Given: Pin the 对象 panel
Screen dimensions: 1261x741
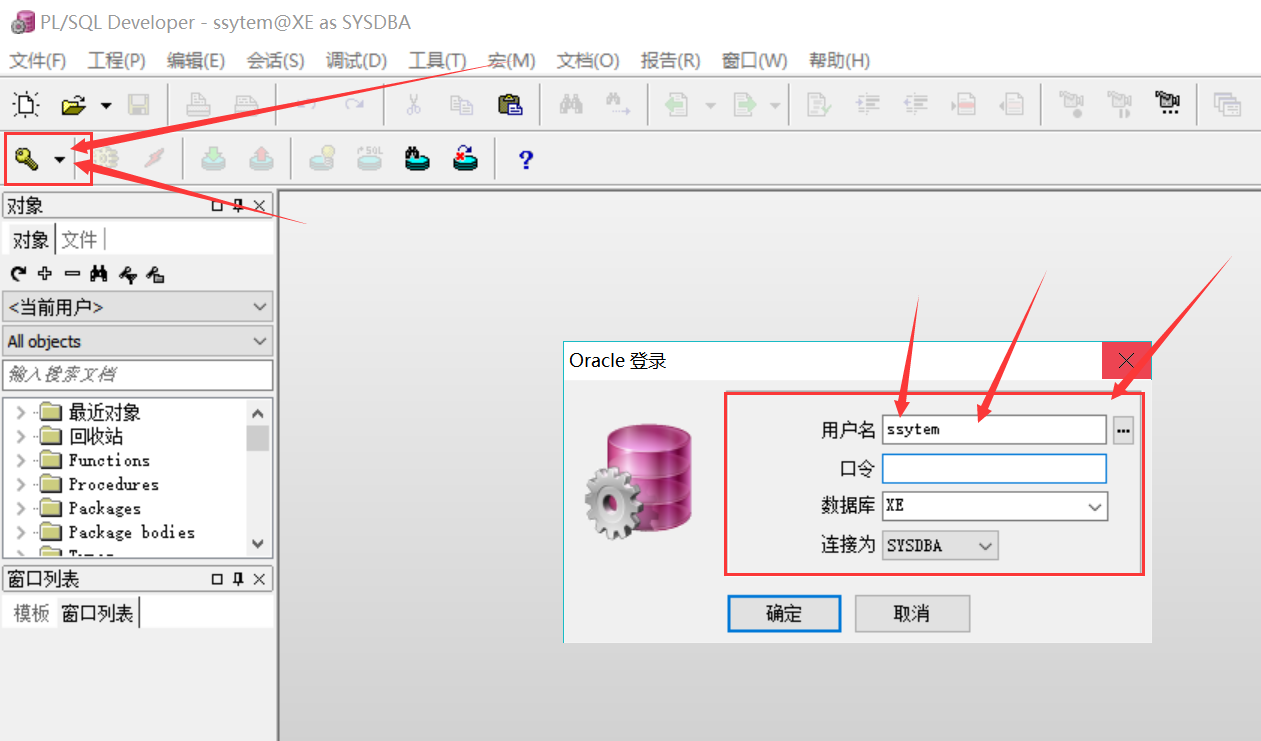Looking at the screenshot, I should point(238,206).
